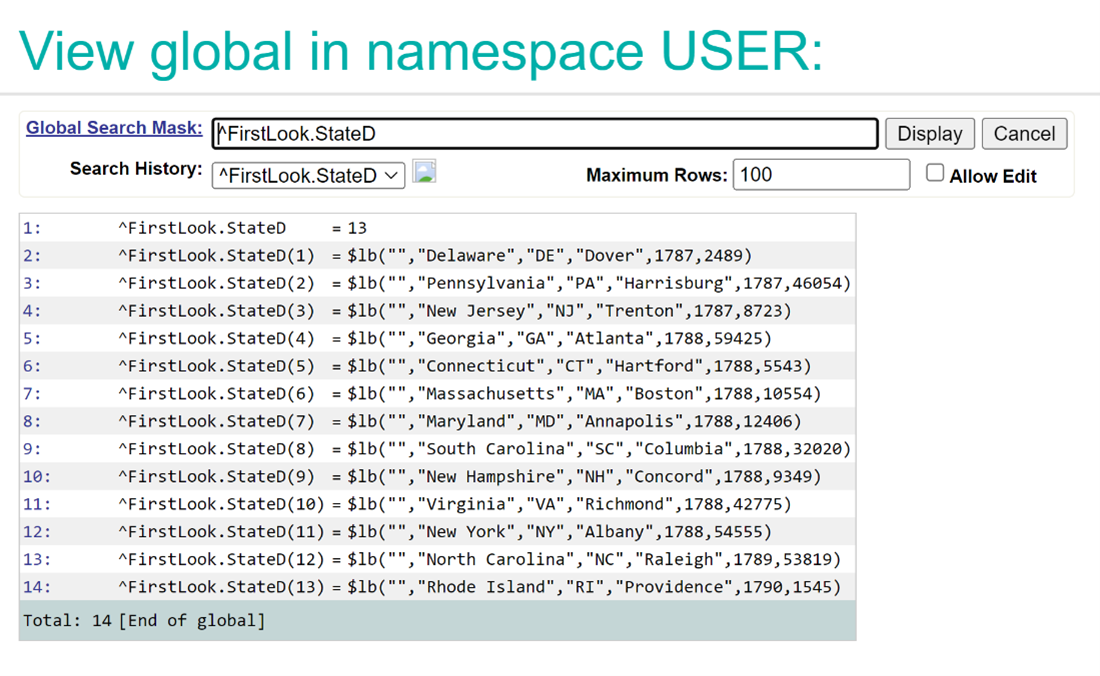Click the ^FirstLook.StateD(10) subscript name
The image size is (1100, 676).
(222, 504)
